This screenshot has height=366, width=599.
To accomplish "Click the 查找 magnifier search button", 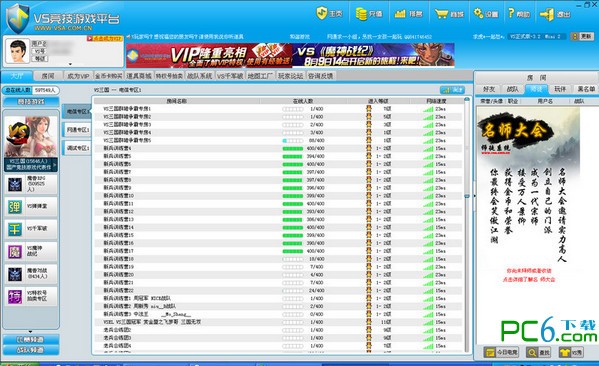I will pos(538,352).
